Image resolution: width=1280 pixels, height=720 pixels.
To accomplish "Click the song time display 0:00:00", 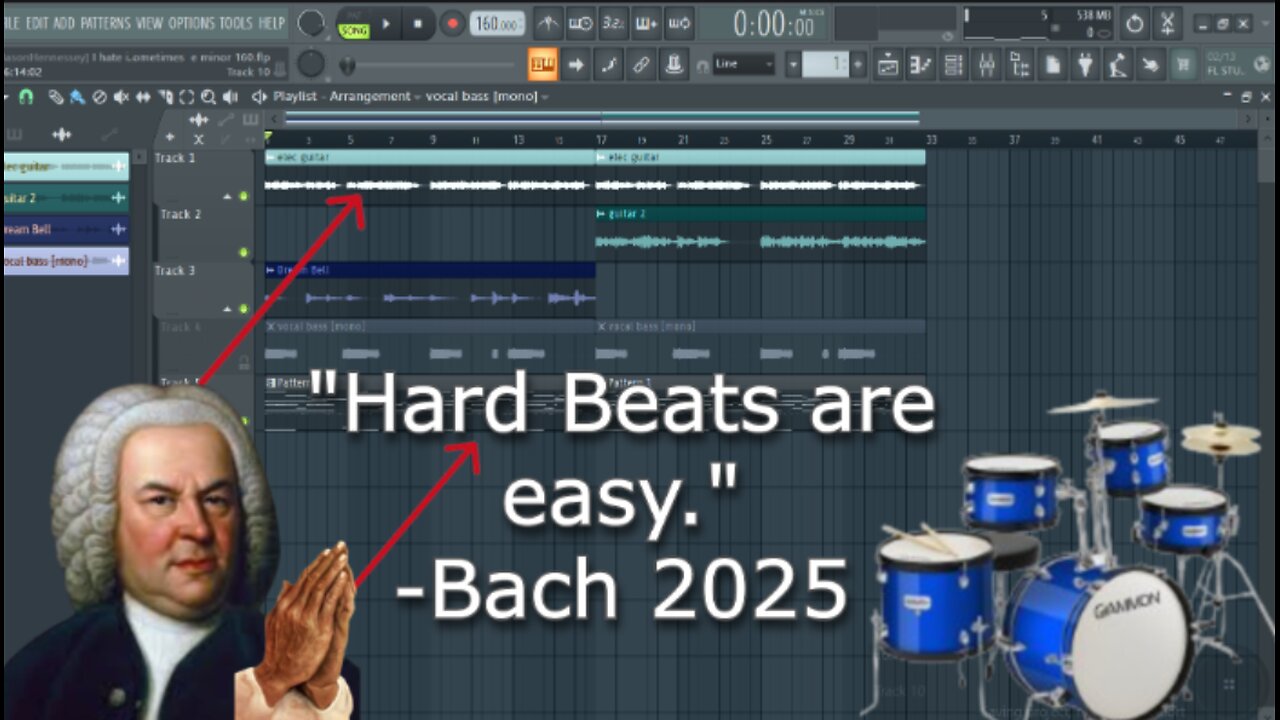I will (x=774, y=23).
